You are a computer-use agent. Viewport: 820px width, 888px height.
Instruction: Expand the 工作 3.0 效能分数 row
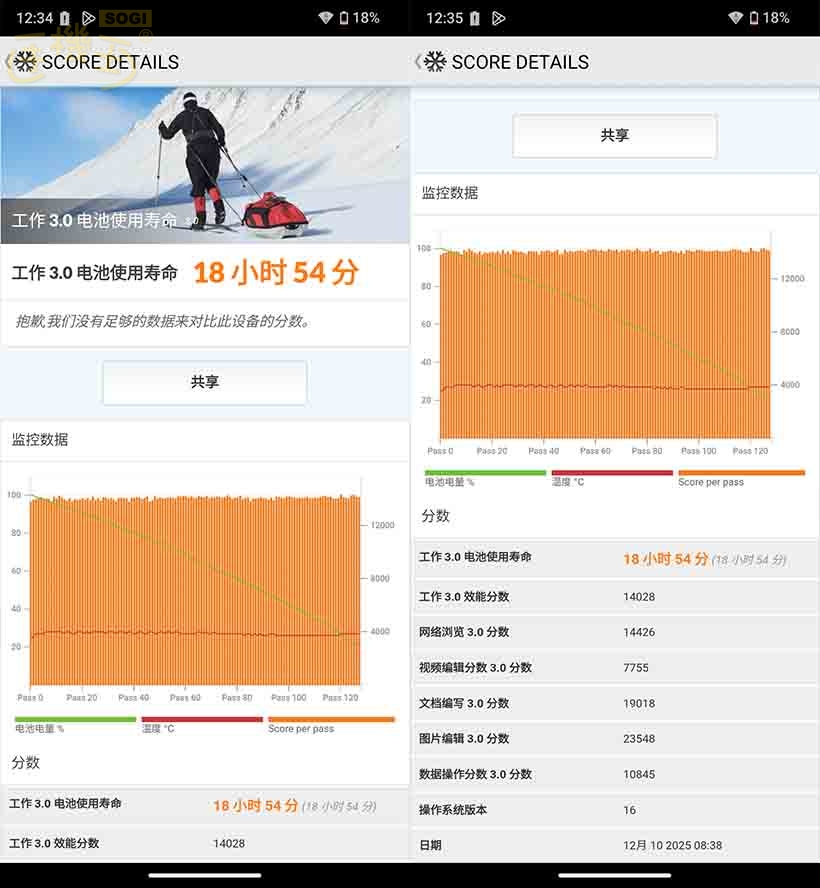(205, 843)
